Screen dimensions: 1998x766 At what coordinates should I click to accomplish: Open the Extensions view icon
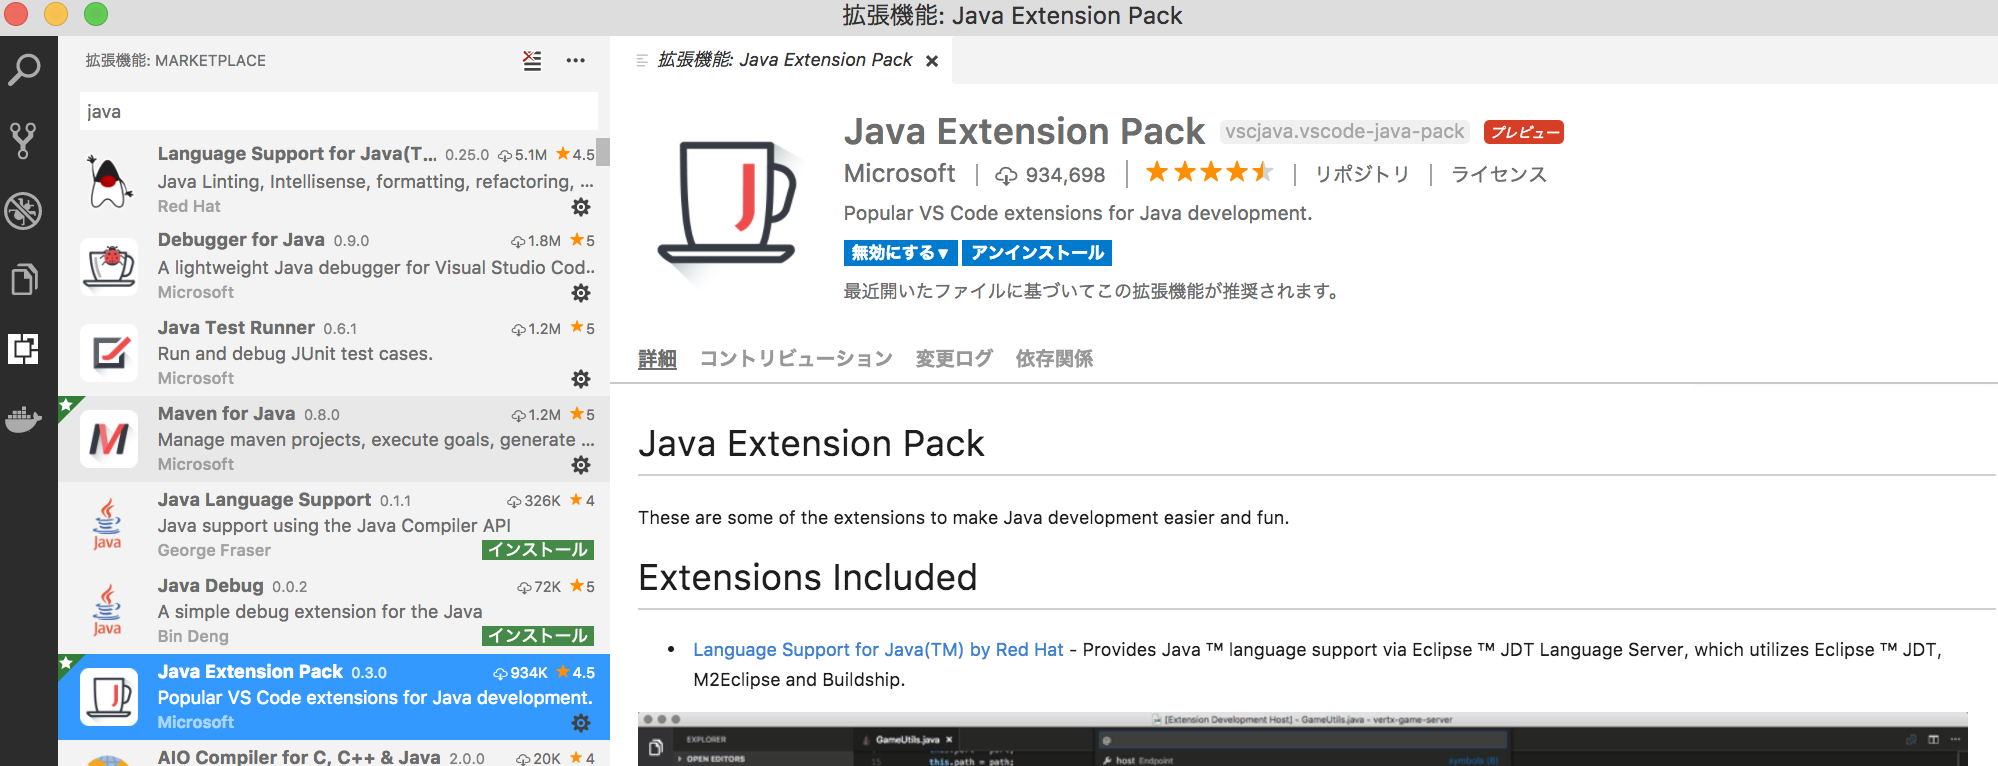[24, 348]
